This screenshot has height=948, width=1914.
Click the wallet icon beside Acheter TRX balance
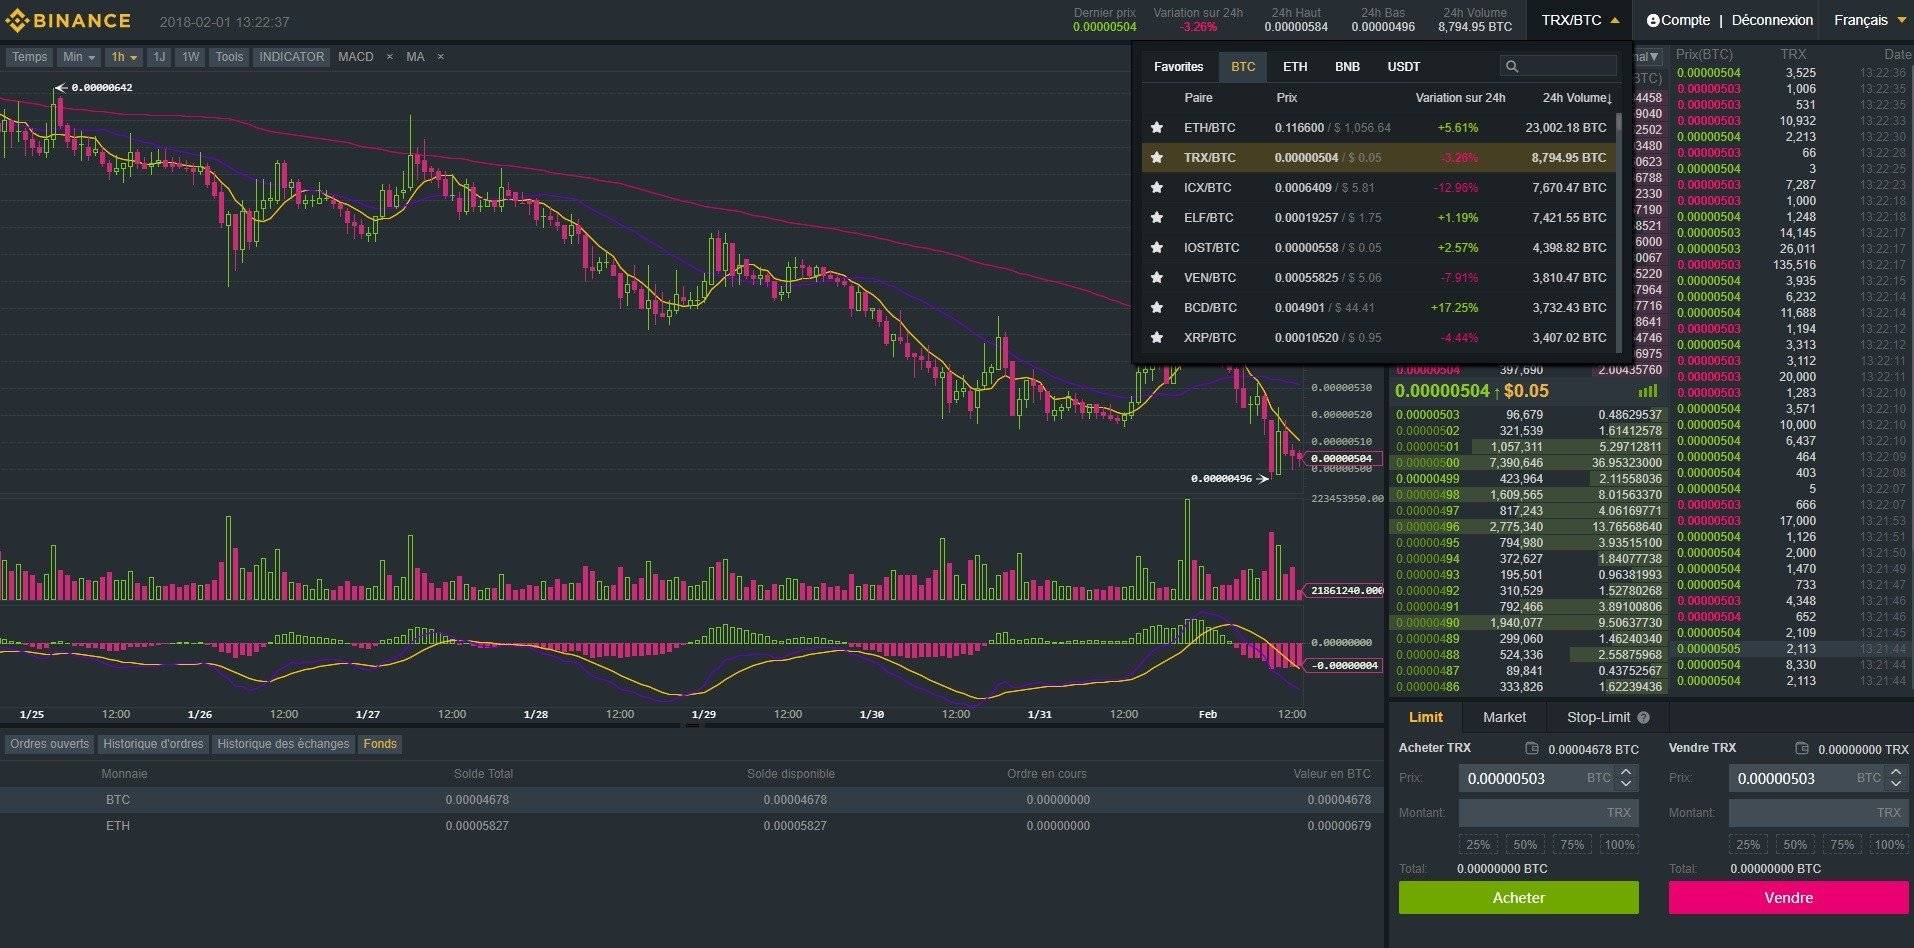[1532, 748]
